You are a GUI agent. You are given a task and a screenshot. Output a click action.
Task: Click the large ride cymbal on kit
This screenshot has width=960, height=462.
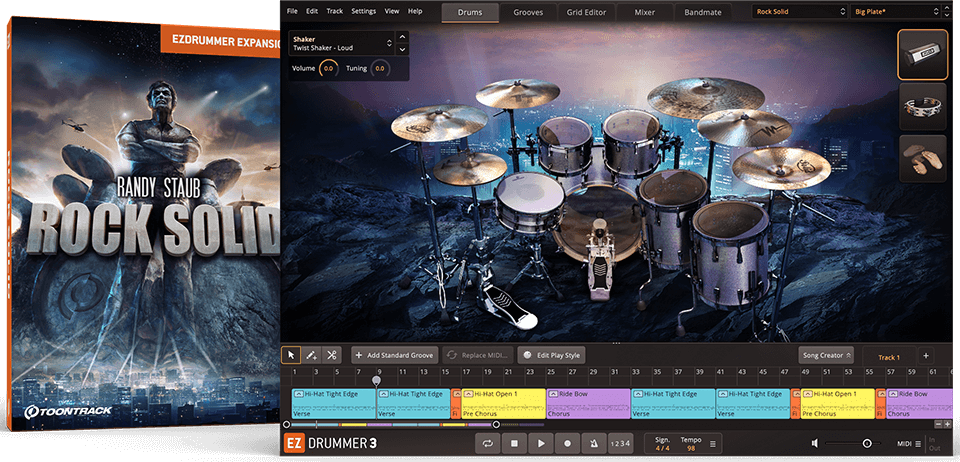coord(706,97)
